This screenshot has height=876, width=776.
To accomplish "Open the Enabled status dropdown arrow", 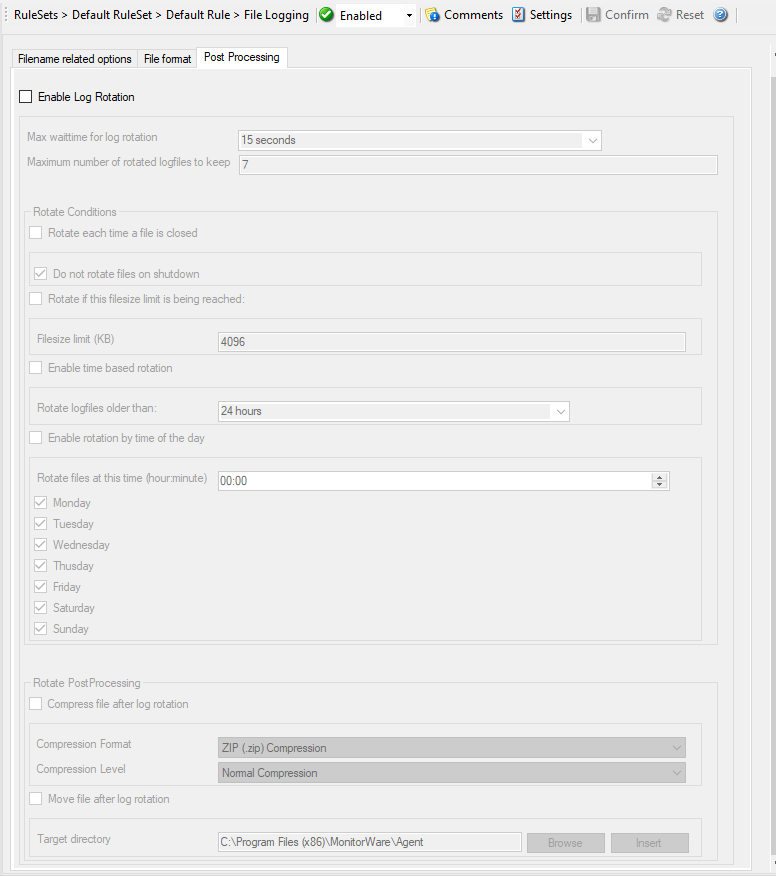I will (x=409, y=16).
